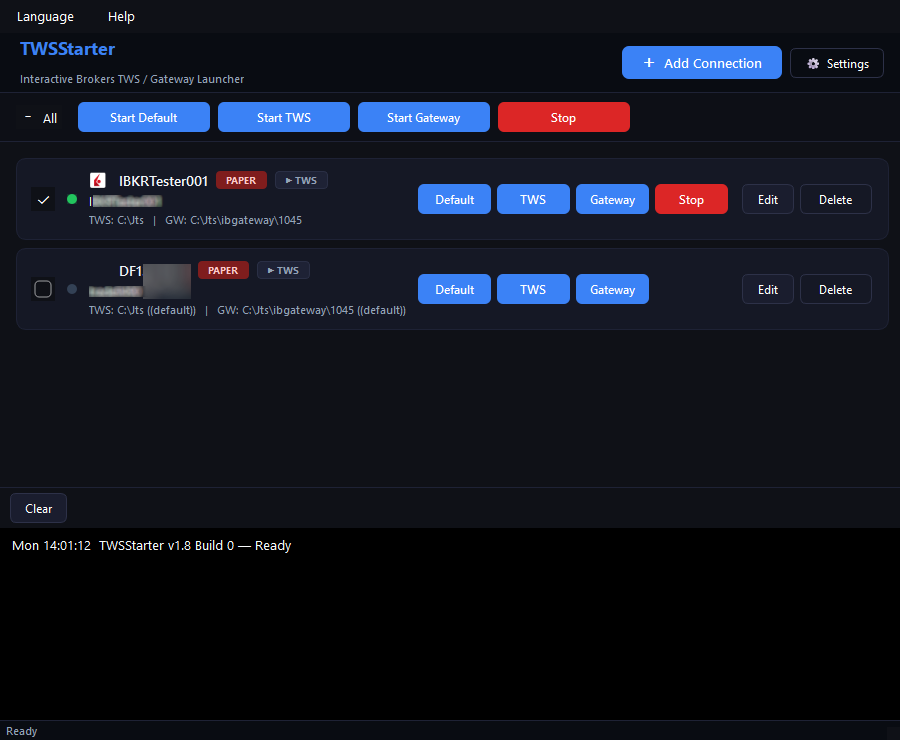
Task: Edit the DF1 connection
Action: click(x=768, y=289)
